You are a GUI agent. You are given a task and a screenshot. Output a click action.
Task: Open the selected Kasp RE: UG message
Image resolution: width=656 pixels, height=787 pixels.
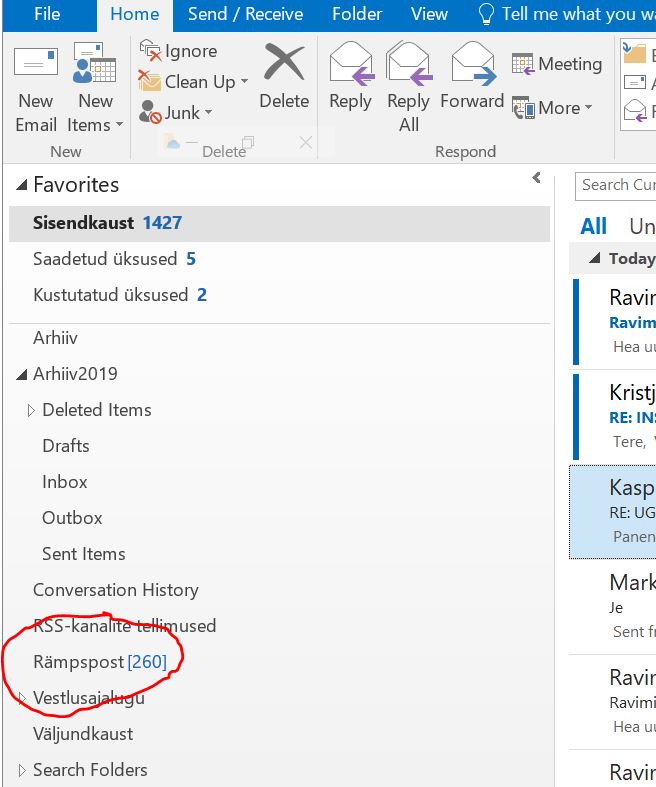613,512
